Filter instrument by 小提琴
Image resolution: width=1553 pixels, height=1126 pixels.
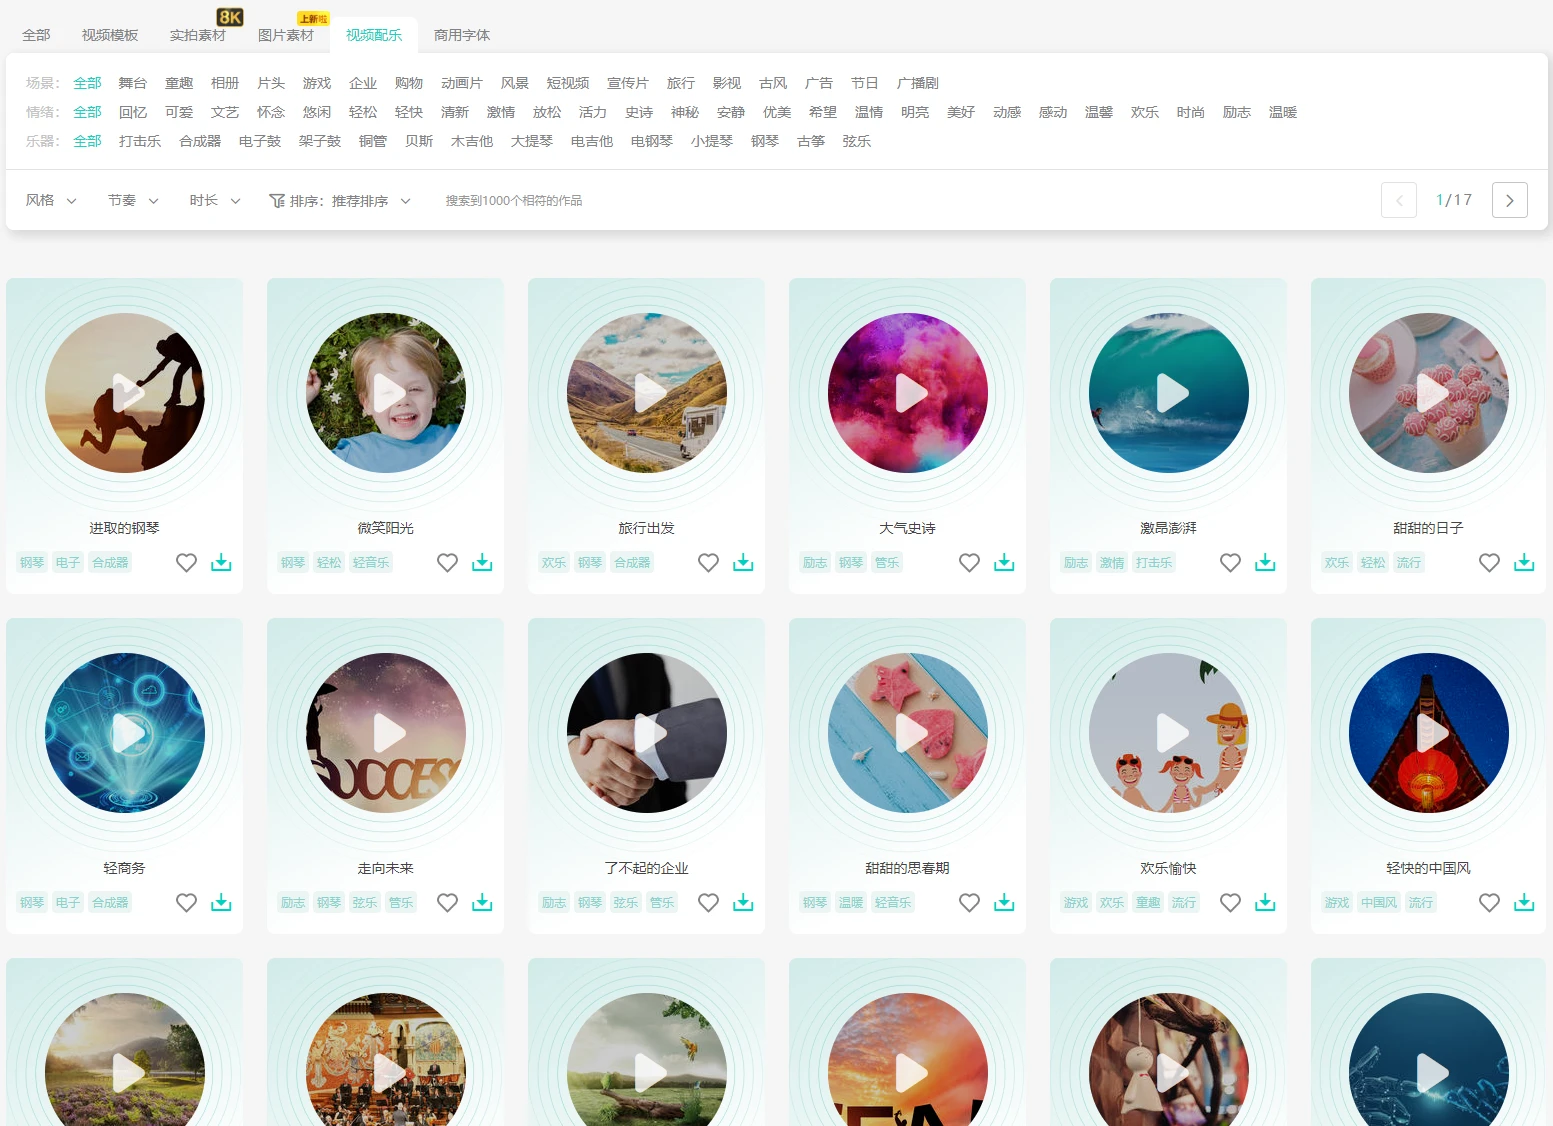pos(712,141)
